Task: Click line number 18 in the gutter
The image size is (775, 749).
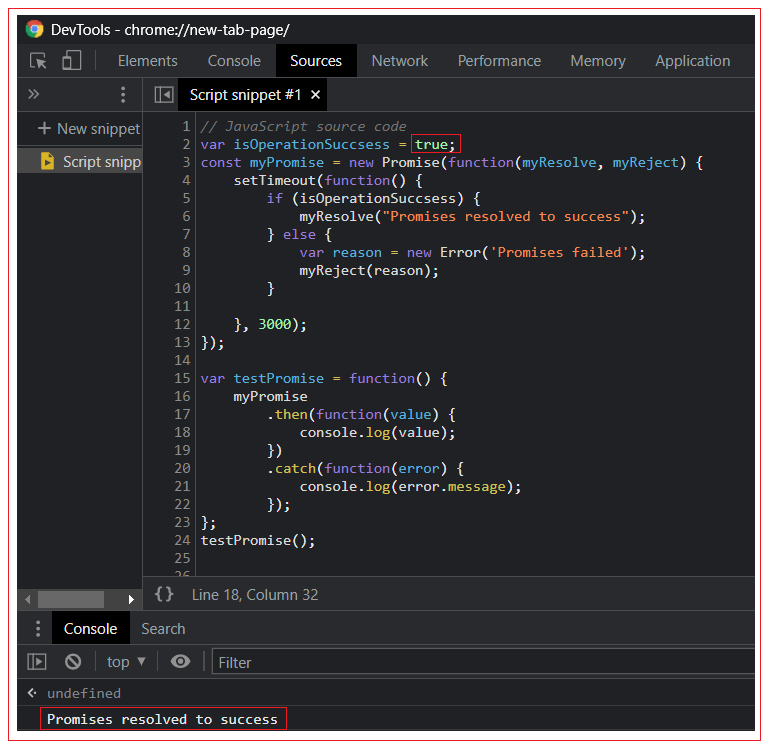Action: point(182,432)
